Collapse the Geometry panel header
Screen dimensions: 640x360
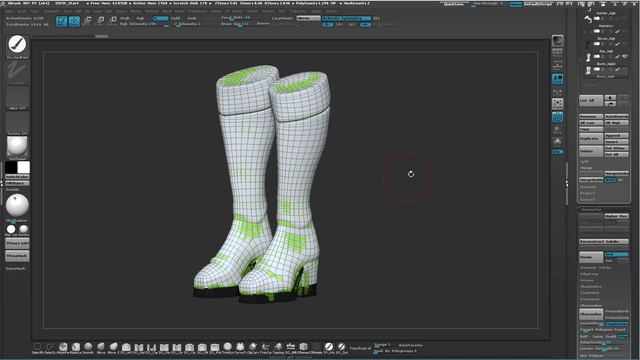[x=591, y=209]
